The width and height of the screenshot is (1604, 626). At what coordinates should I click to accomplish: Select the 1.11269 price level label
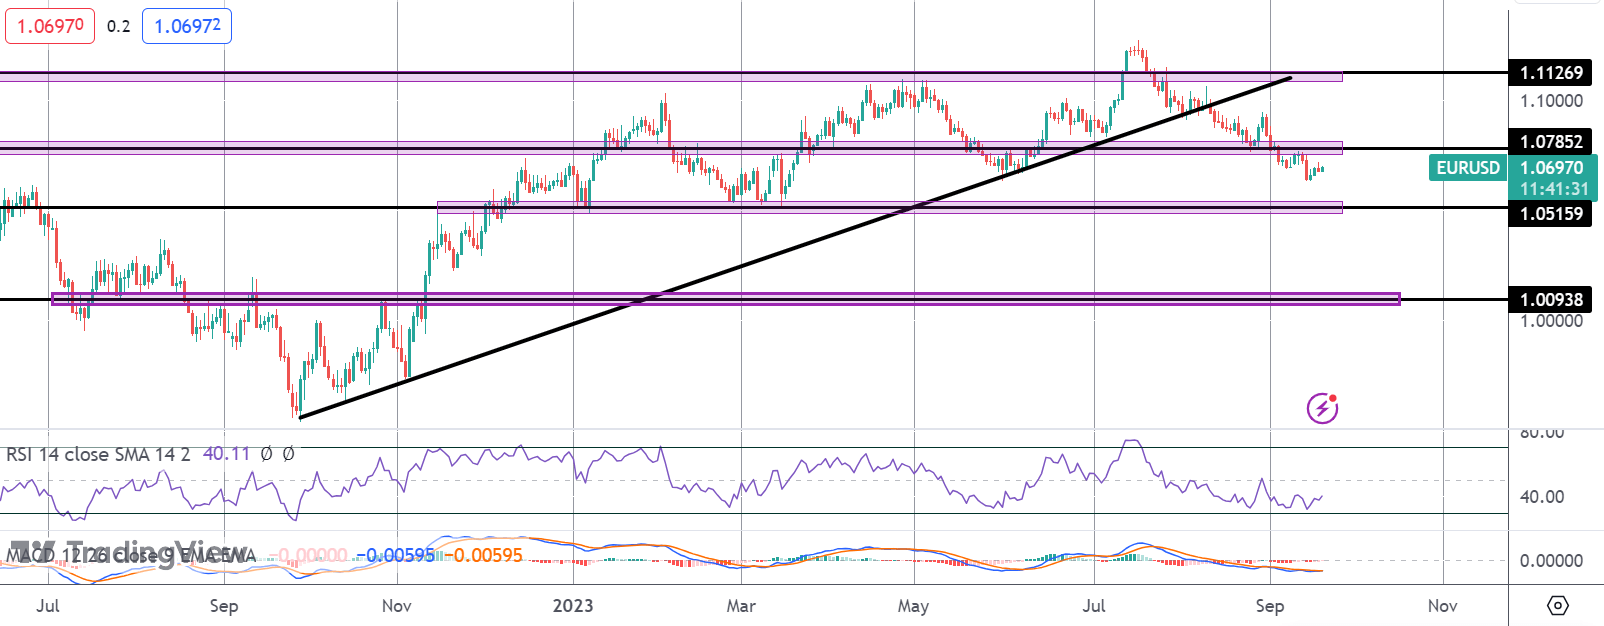coord(1551,73)
